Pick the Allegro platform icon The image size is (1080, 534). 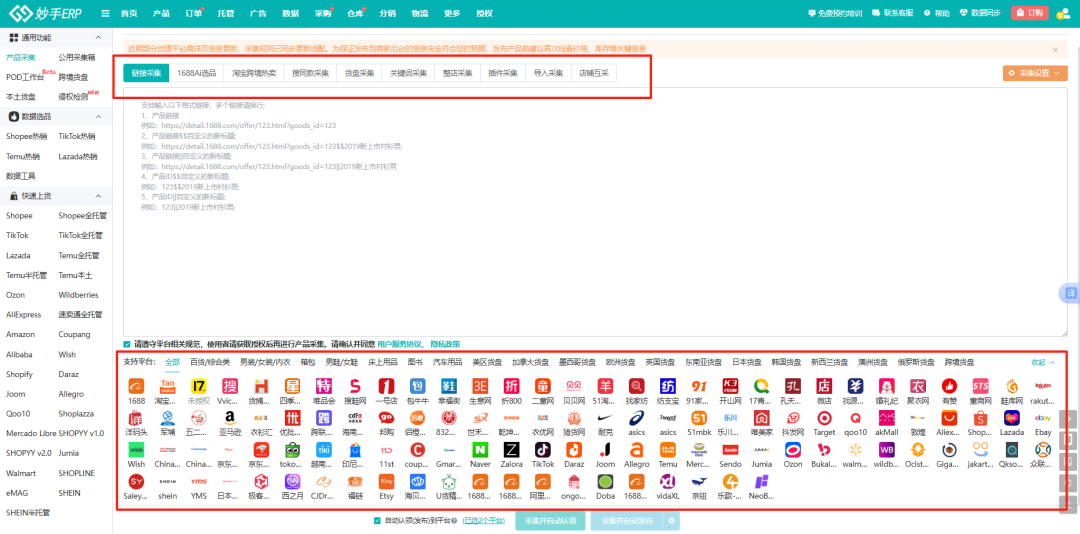(x=636, y=450)
